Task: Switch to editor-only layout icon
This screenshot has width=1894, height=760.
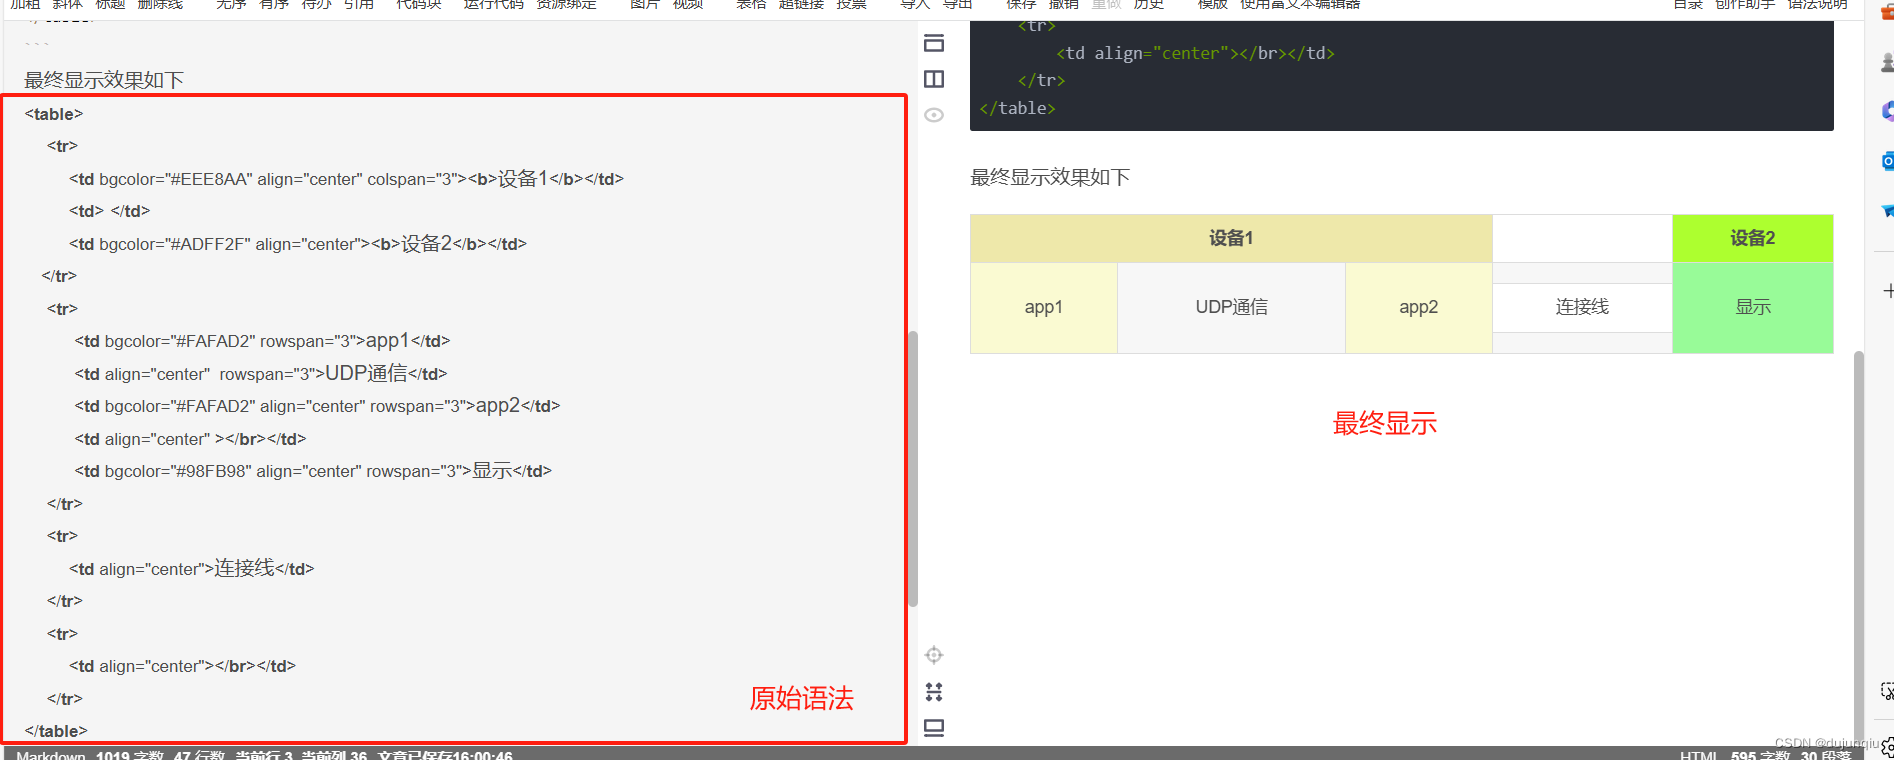Action: [x=934, y=43]
